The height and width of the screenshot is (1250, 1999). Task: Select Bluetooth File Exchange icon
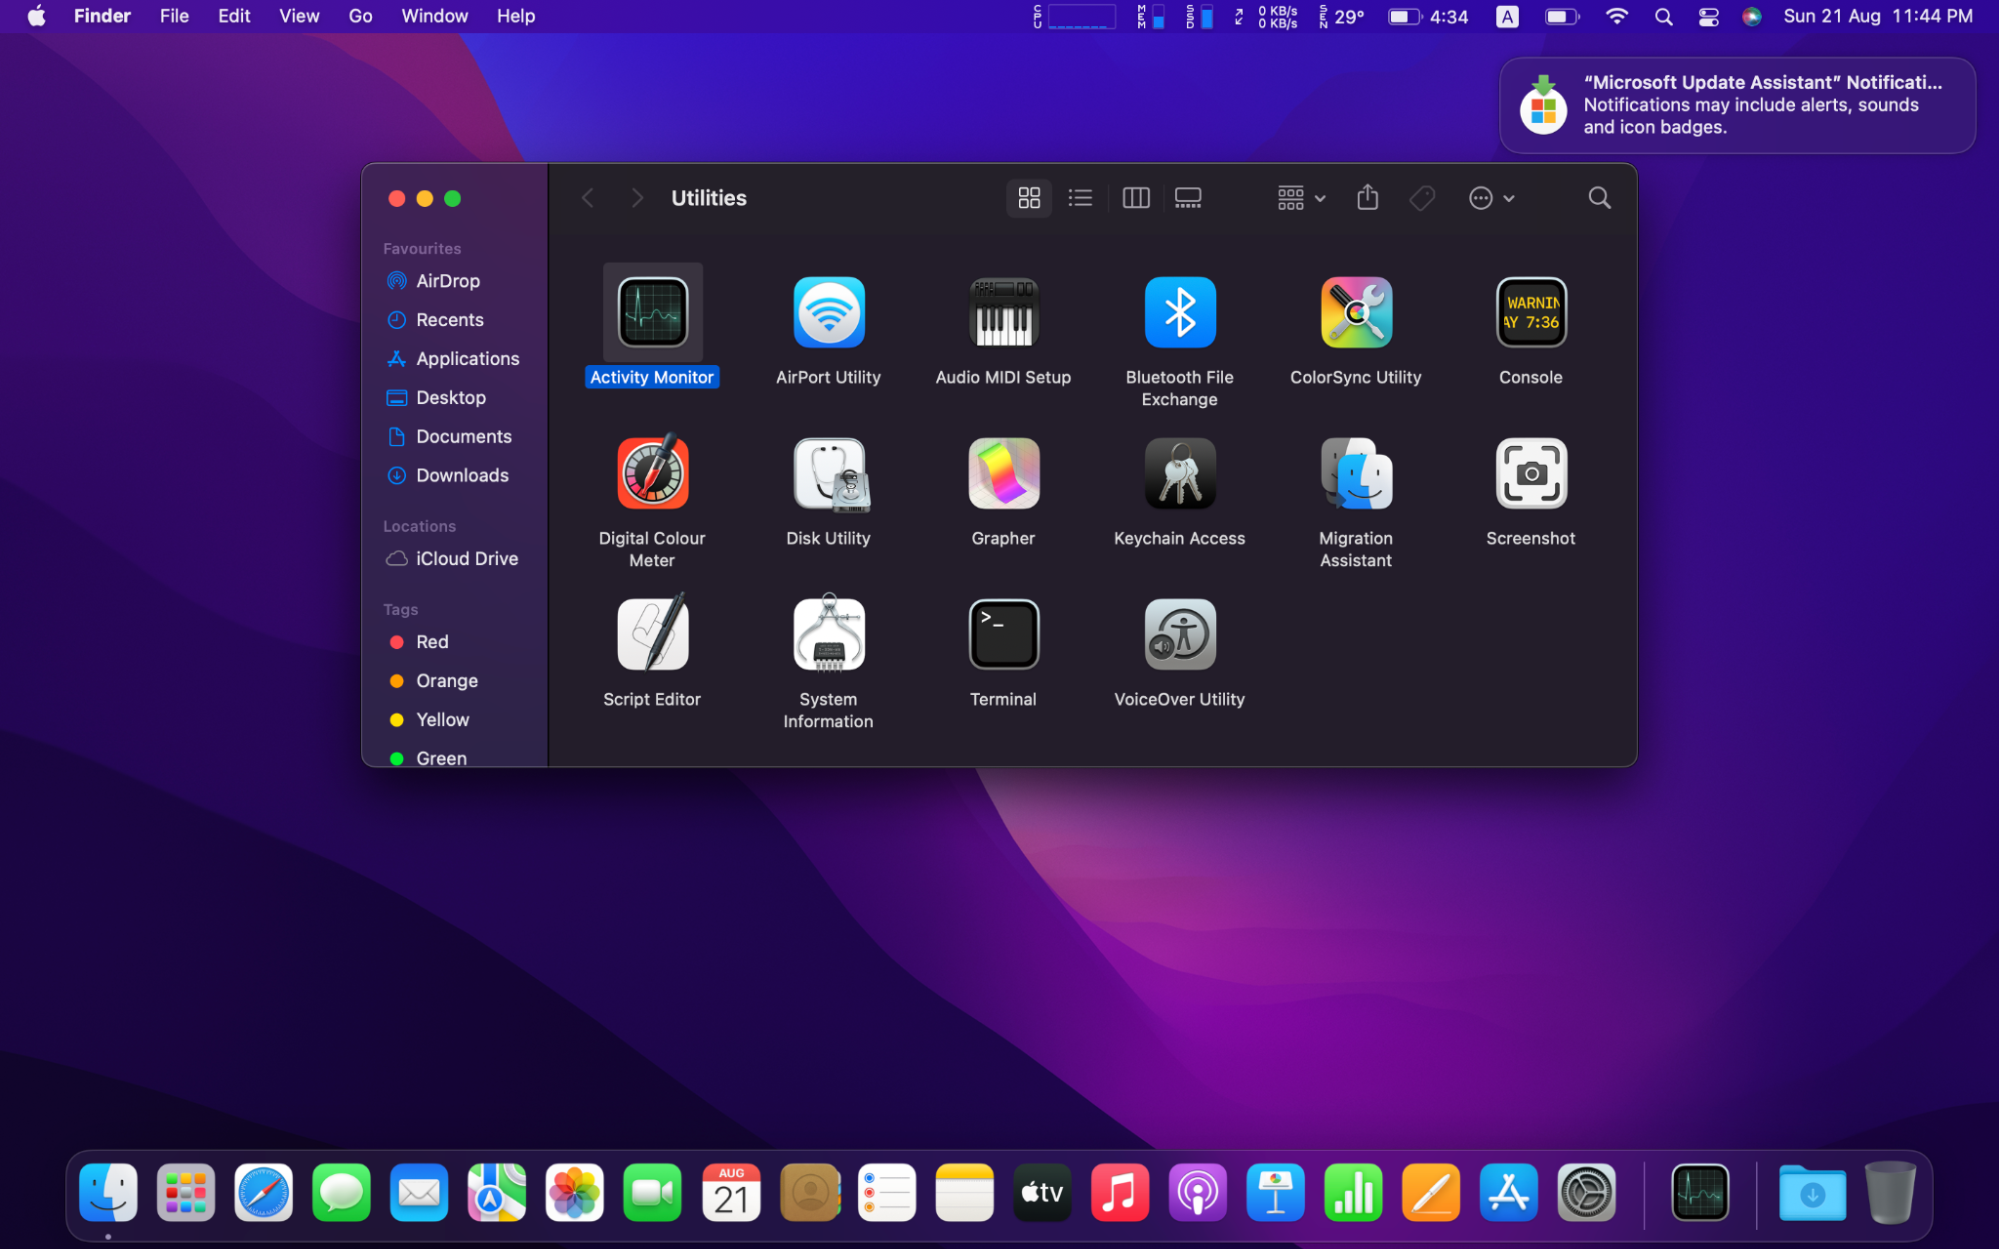[1180, 312]
